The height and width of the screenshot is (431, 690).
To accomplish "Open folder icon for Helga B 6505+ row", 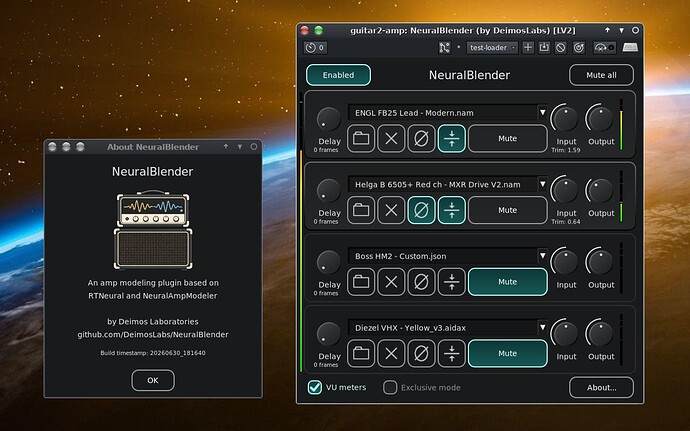I will coord(361,210).
